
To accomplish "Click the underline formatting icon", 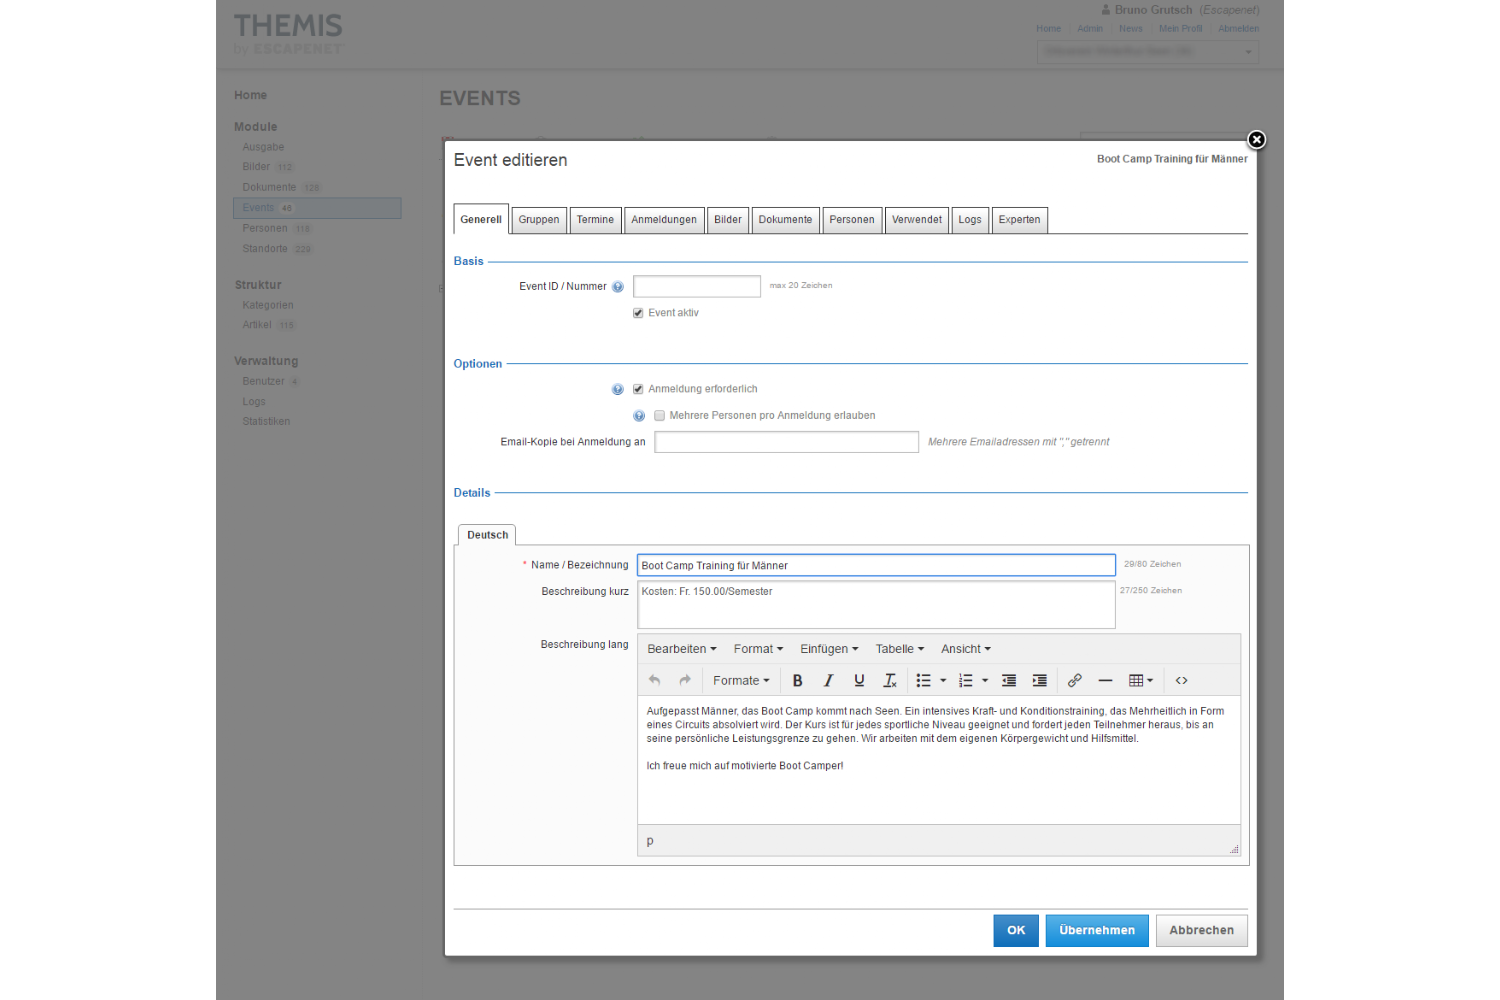I will (859, 681).
